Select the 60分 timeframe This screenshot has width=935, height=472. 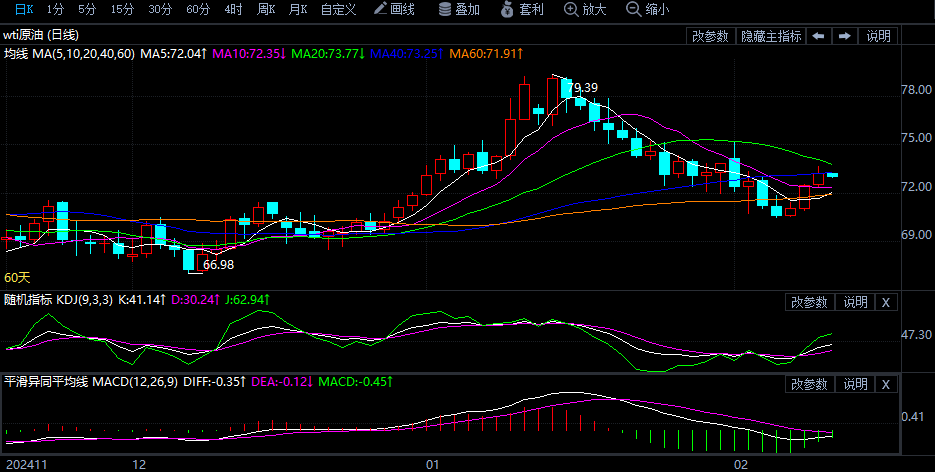(x=197, y=9)
